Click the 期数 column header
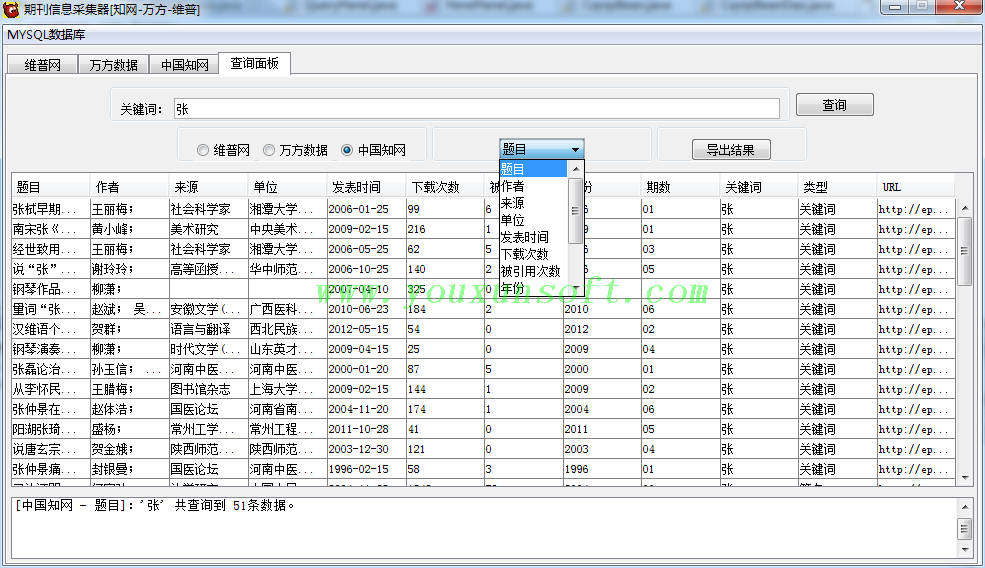This screenshot has width=985, height=568. point(680,187)
